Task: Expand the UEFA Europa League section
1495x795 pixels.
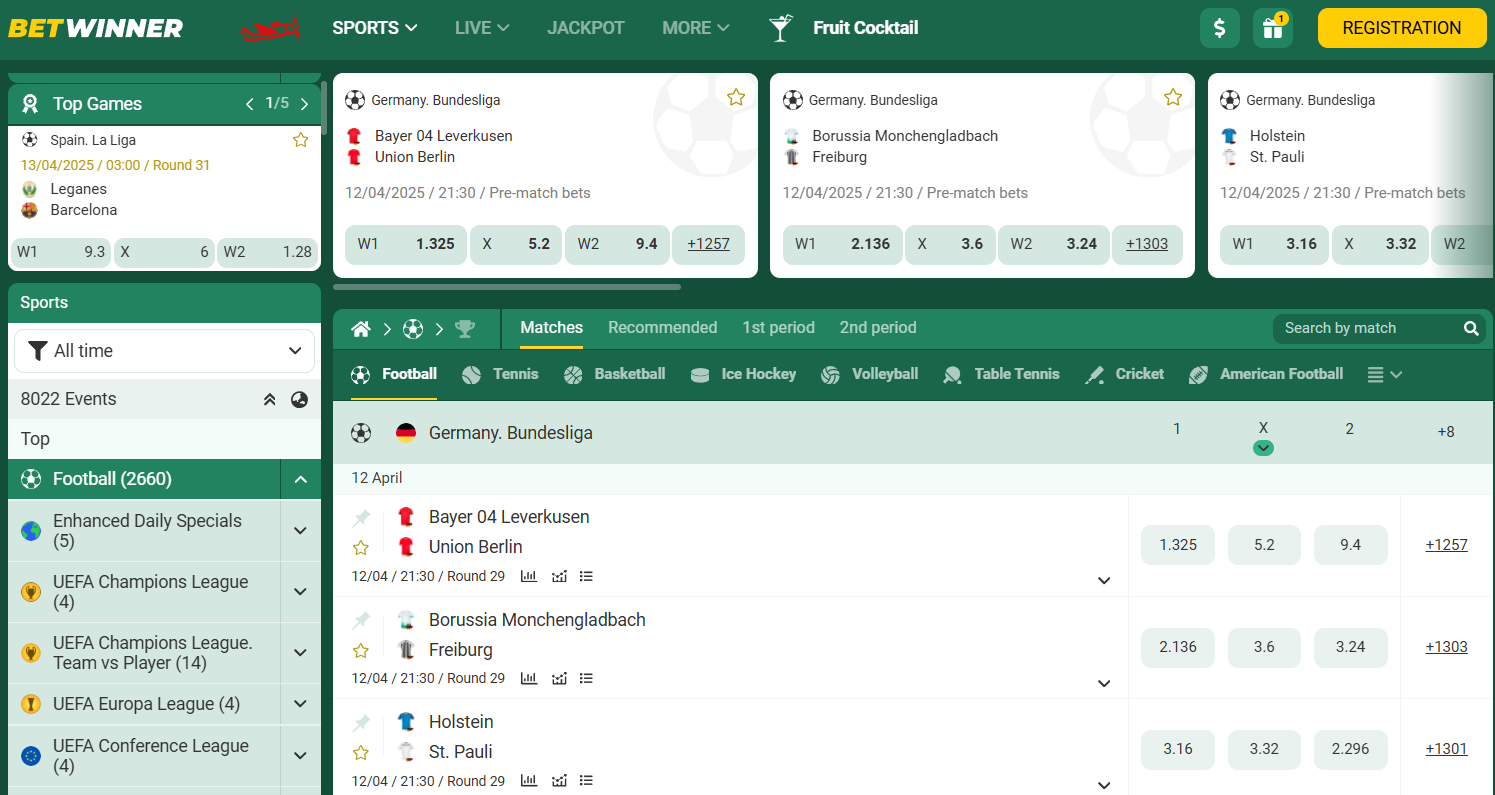Action: (x=300, y=704)
